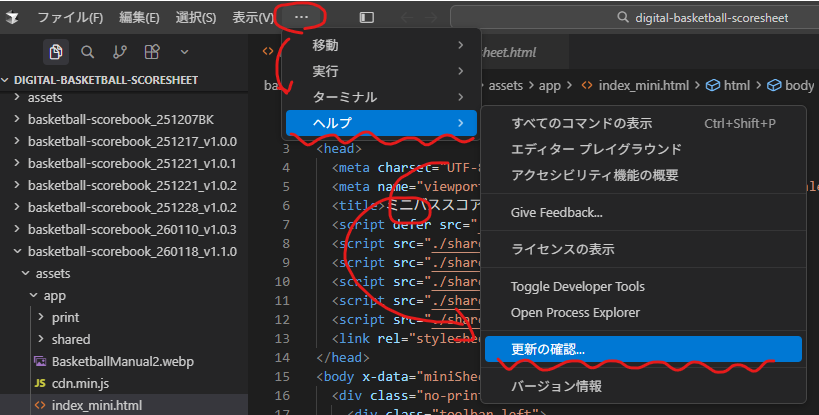Screen dimensions: 819x415
Task: Choose 更新の確認...
Action: pyautogui.click(x=643, y=349)
